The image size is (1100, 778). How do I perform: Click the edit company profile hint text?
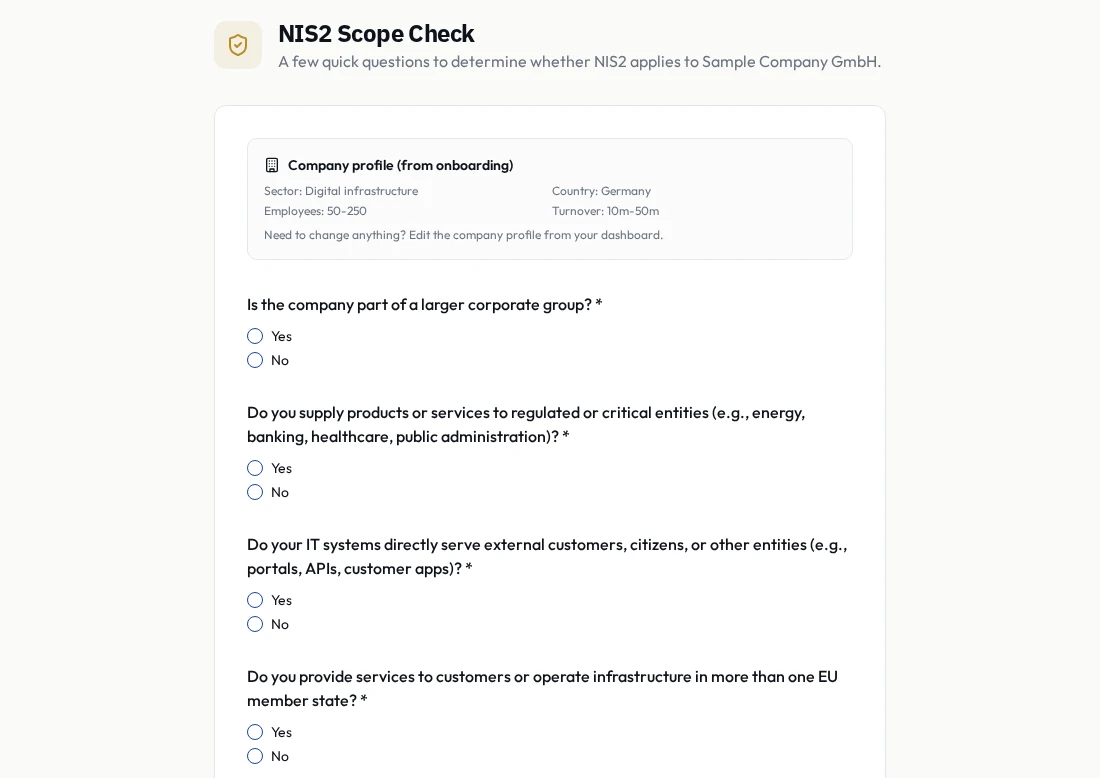[463, 235]
